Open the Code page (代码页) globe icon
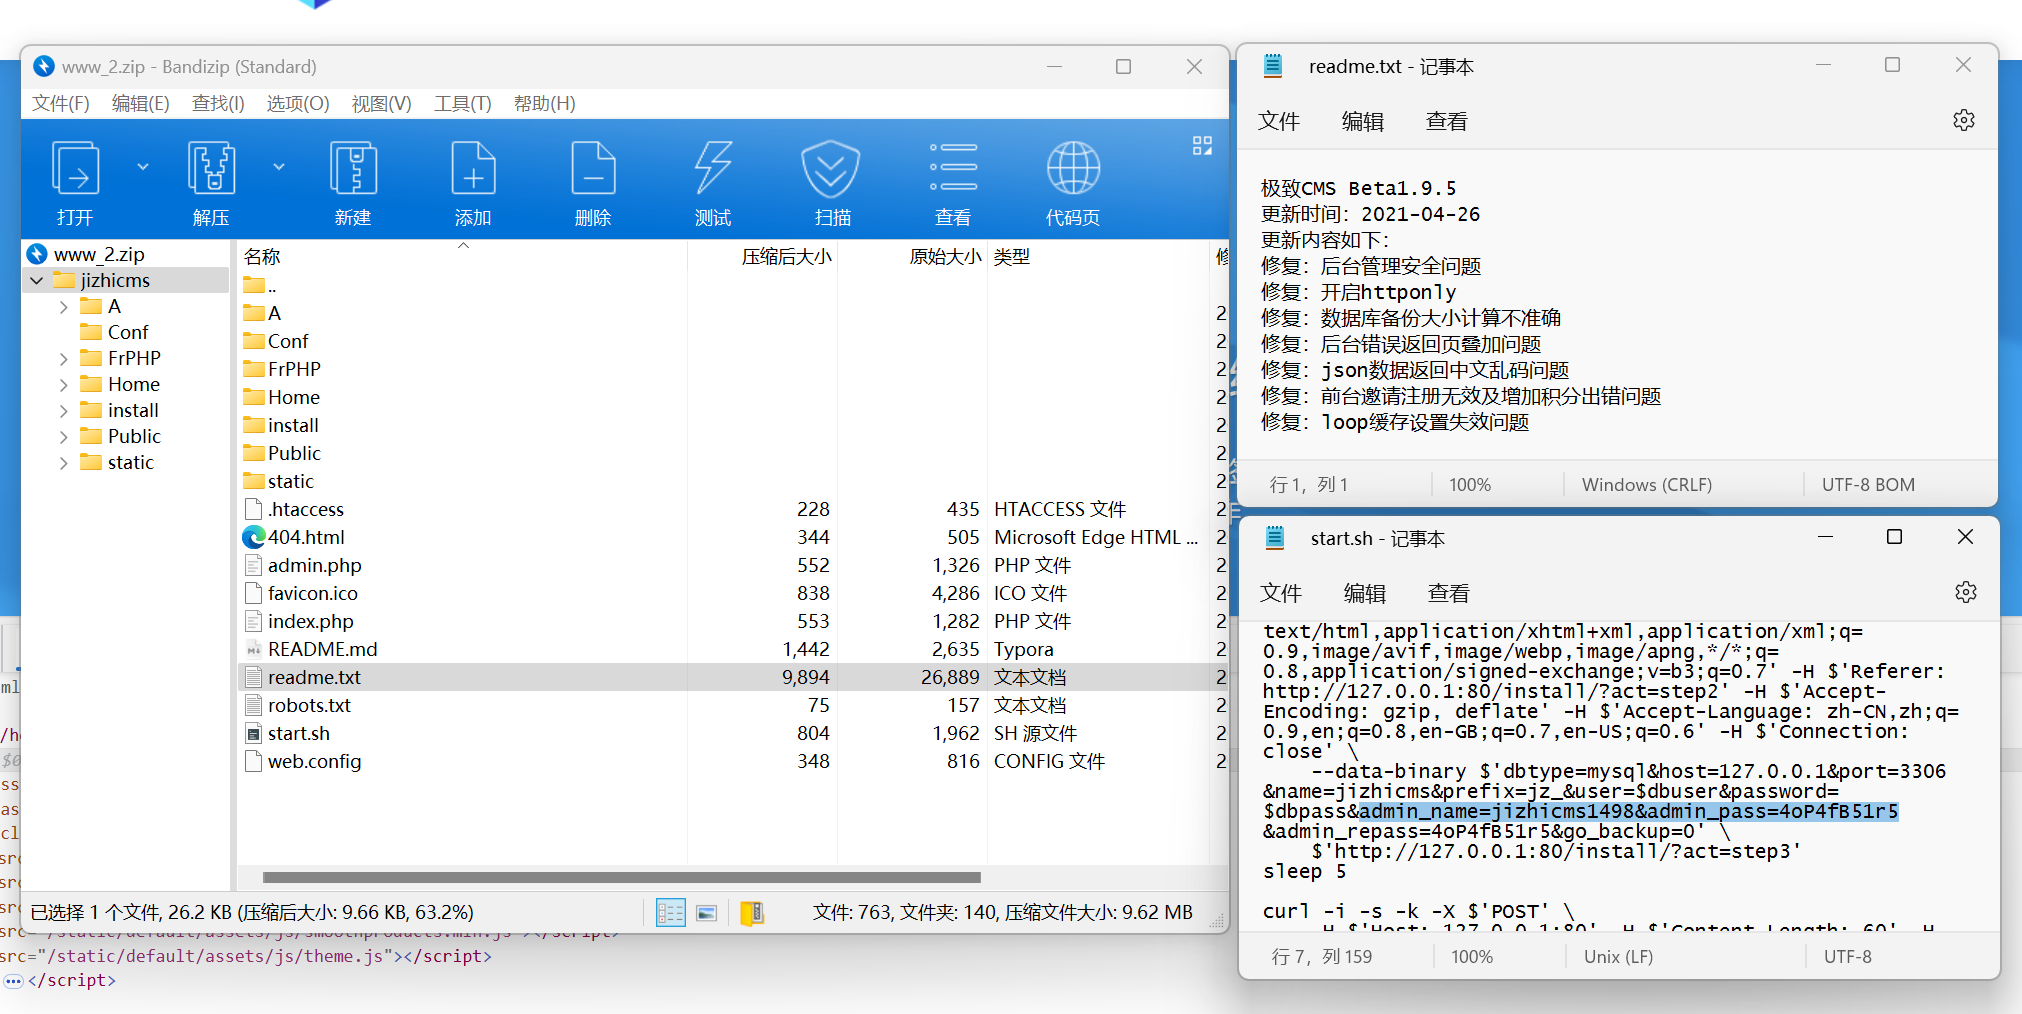Image resolution: width=2022 pixels, height=1014 pixels. (x=1073, y=170)
